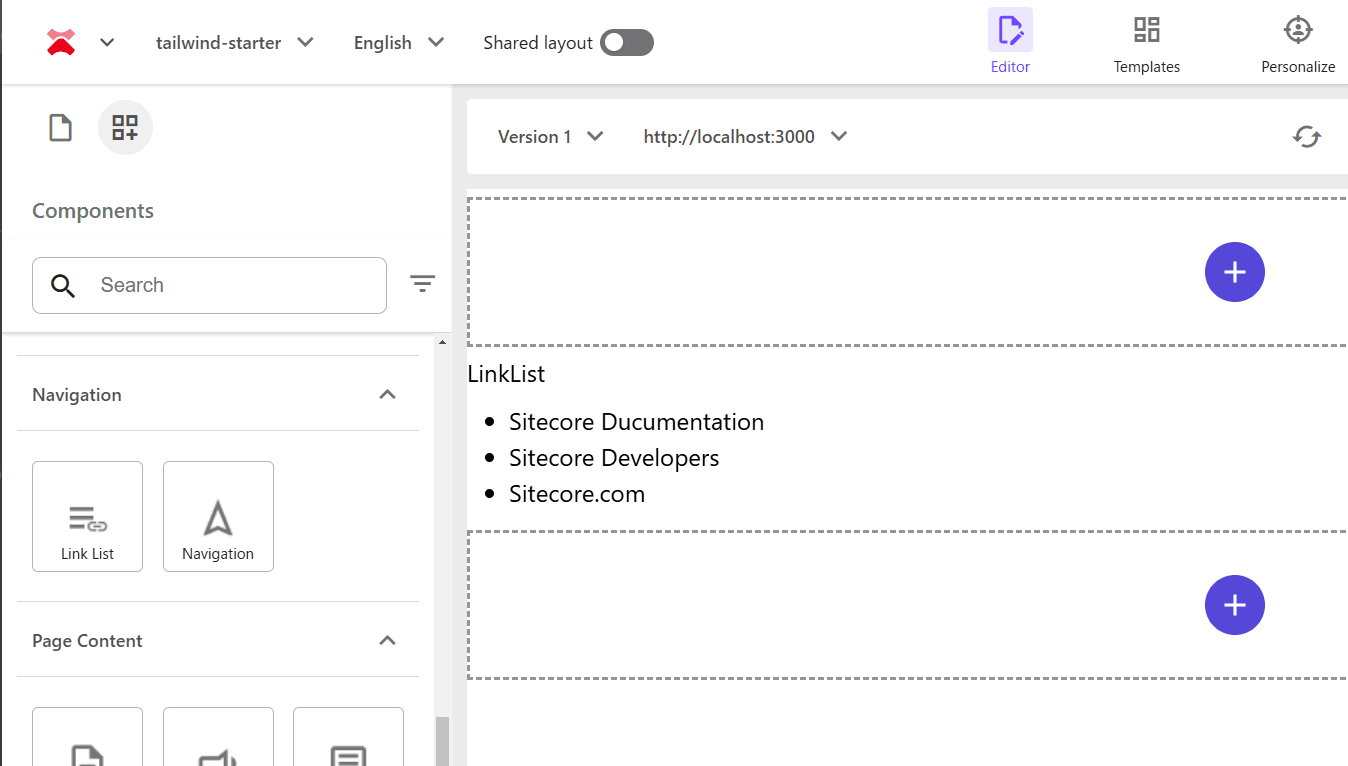1348x766 pixels.
Task: Open the Pages document icon tab
Action: [61, 128]
